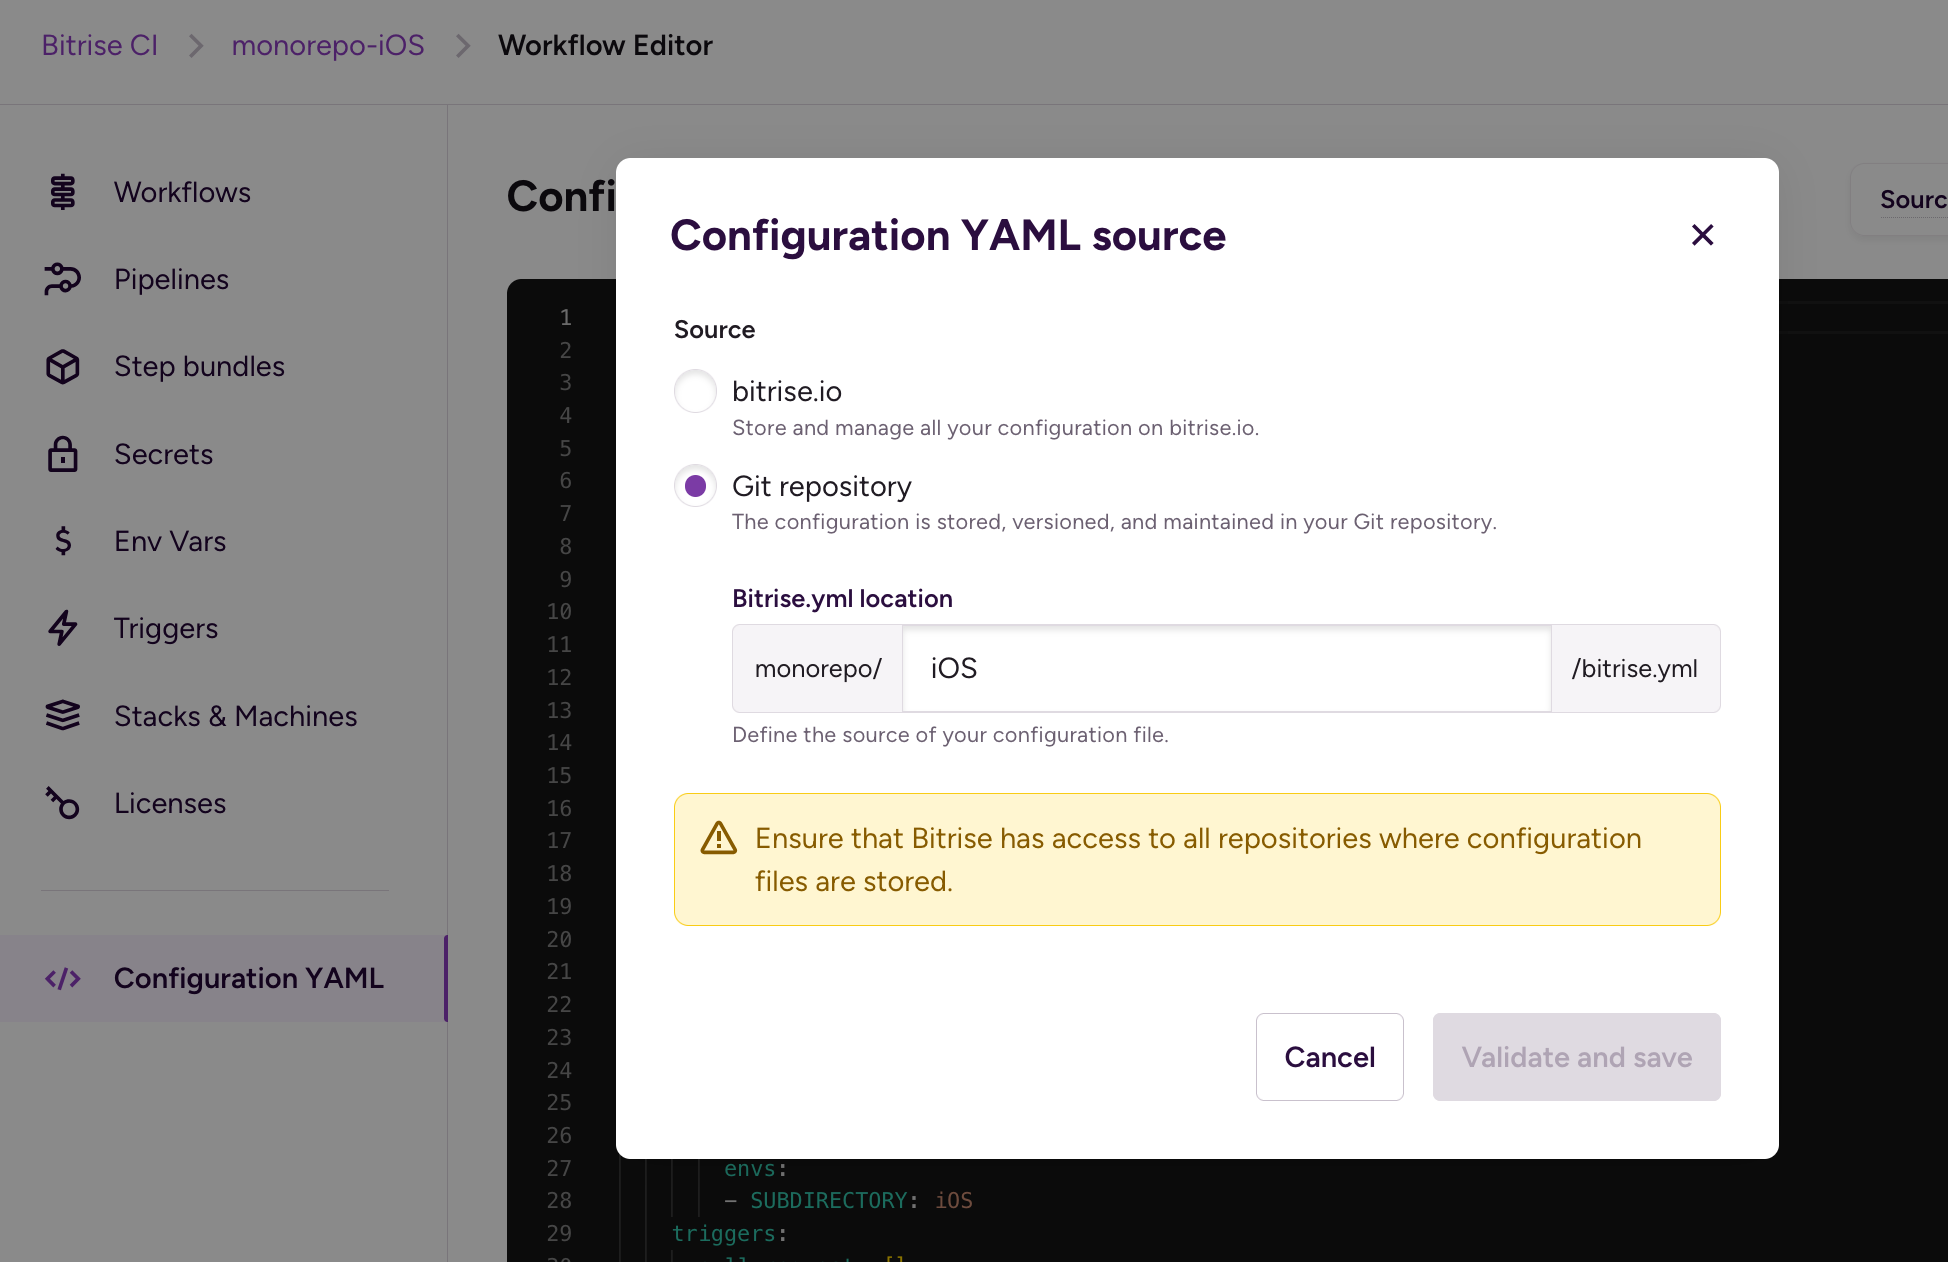Click the dialog title 'Configuration YAML source'
1948x1262 pixels.
click(948, 236)
